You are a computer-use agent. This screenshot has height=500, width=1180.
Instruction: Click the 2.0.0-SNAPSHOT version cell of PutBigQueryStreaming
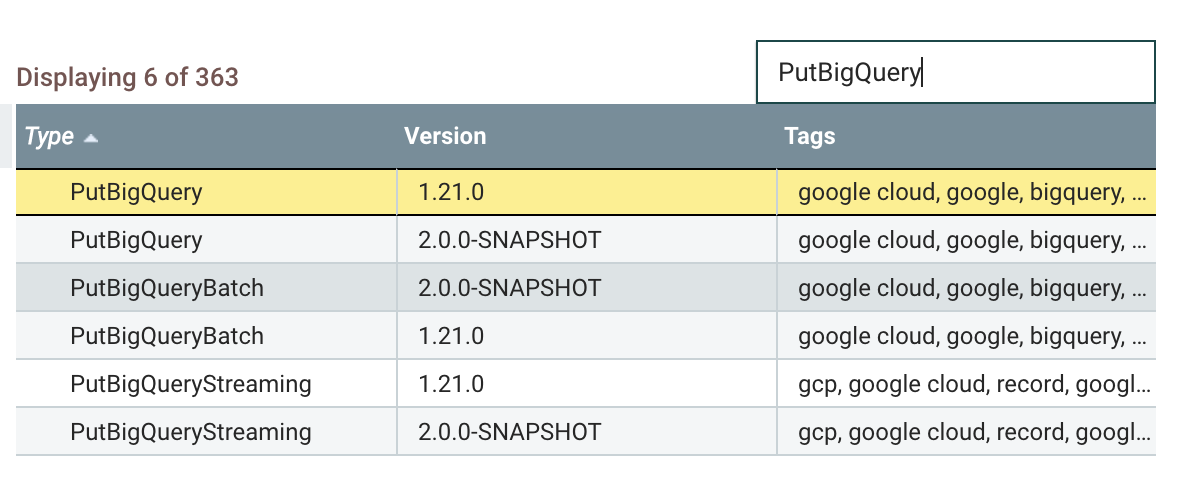(587, 432)
